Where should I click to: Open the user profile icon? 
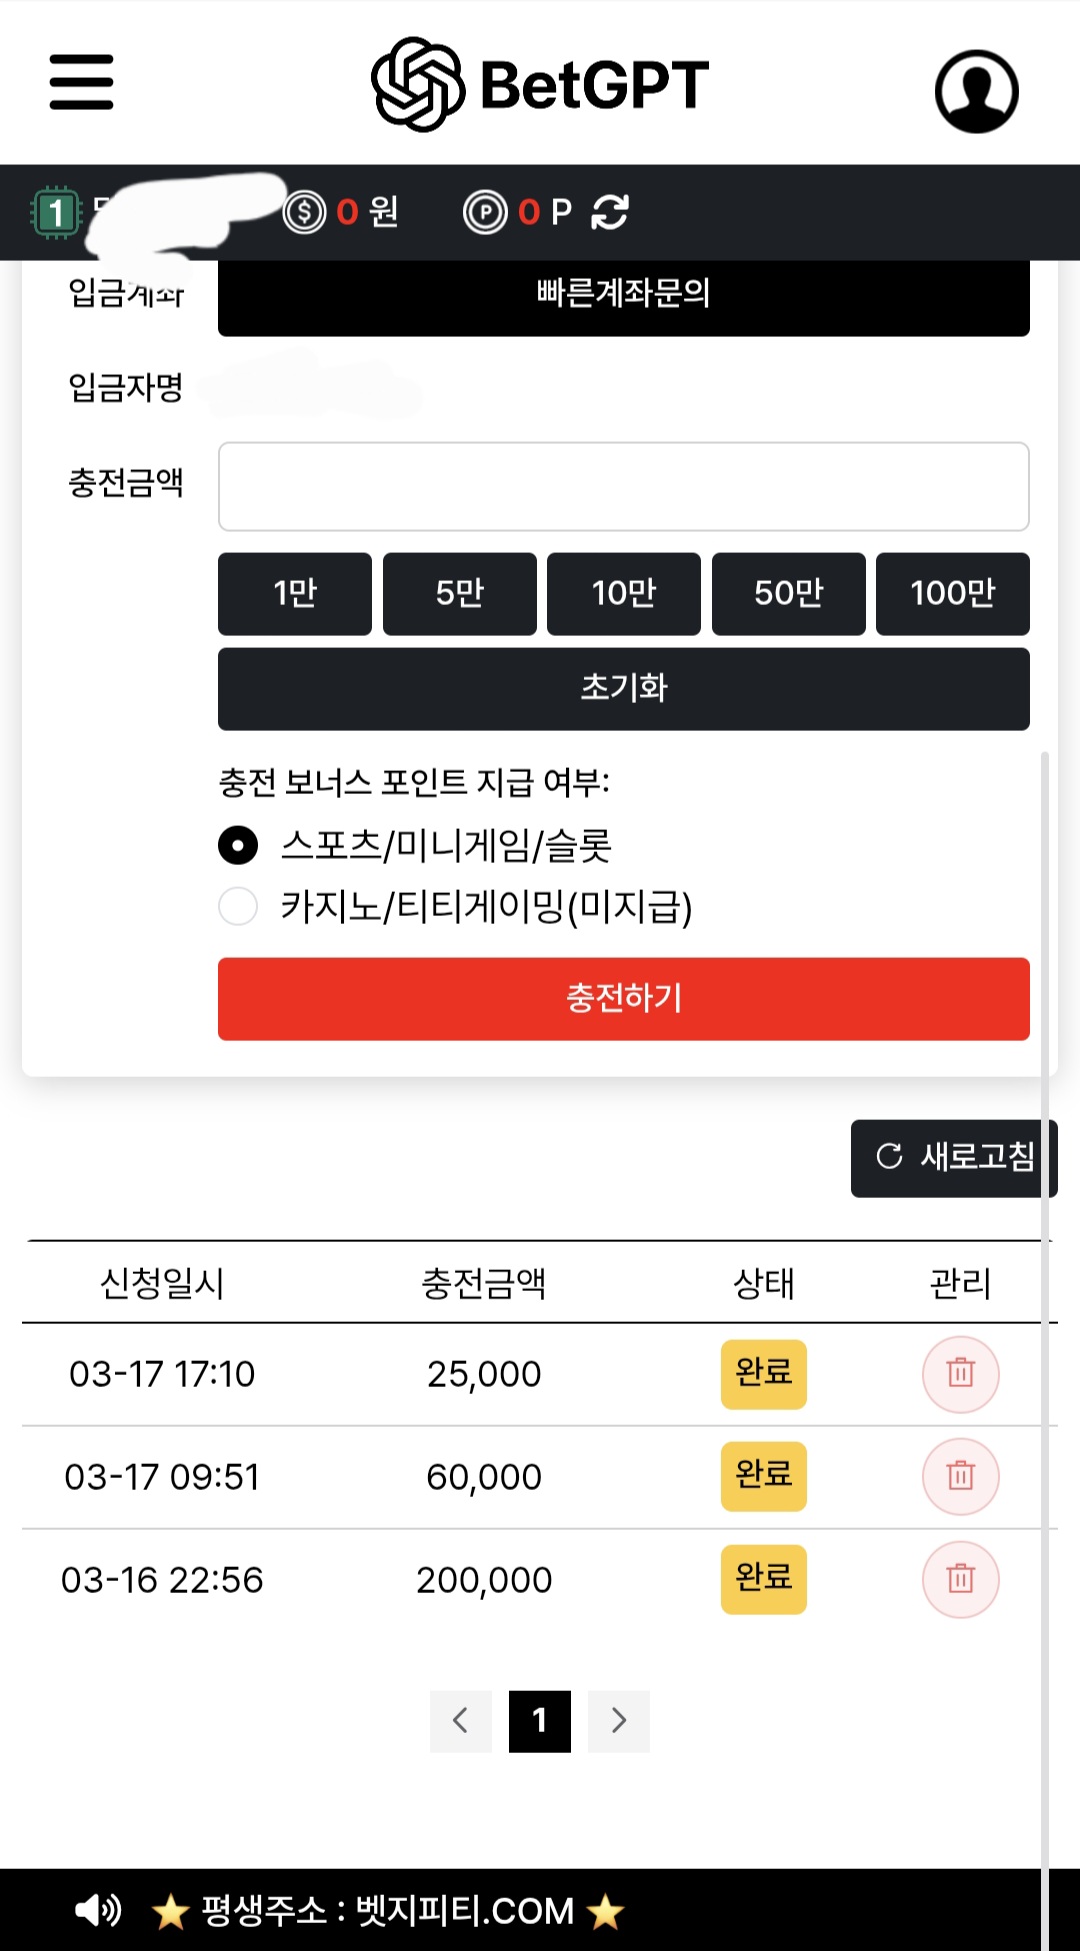tap(976, 91)
